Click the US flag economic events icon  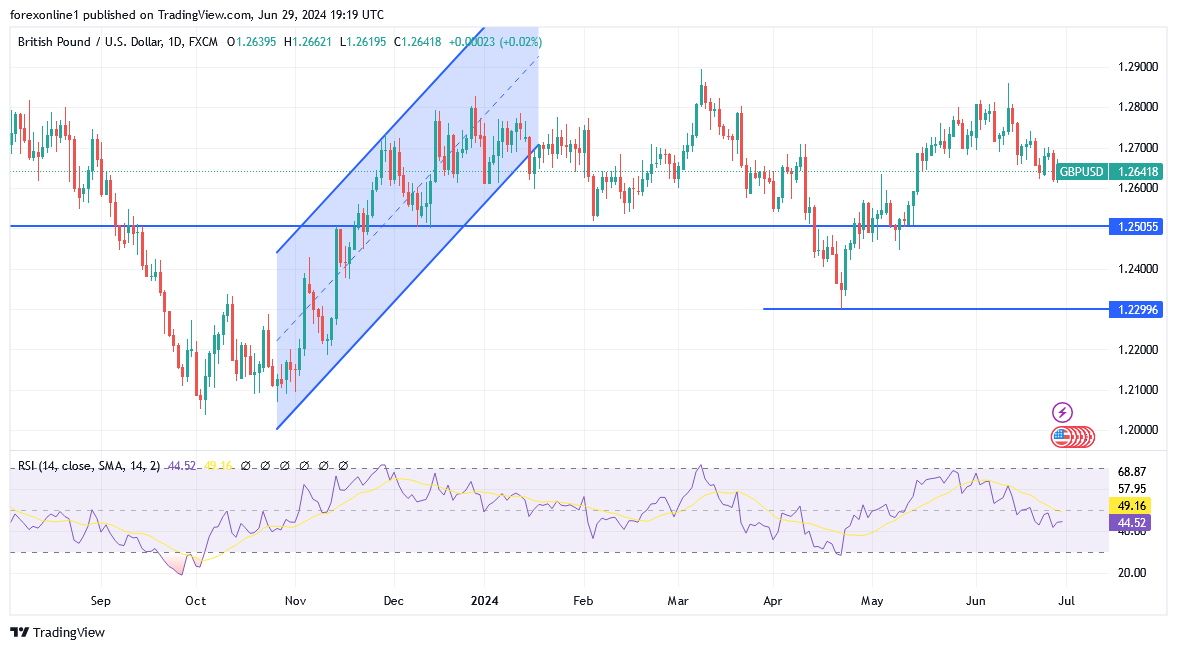click(x=1061, y=436)
